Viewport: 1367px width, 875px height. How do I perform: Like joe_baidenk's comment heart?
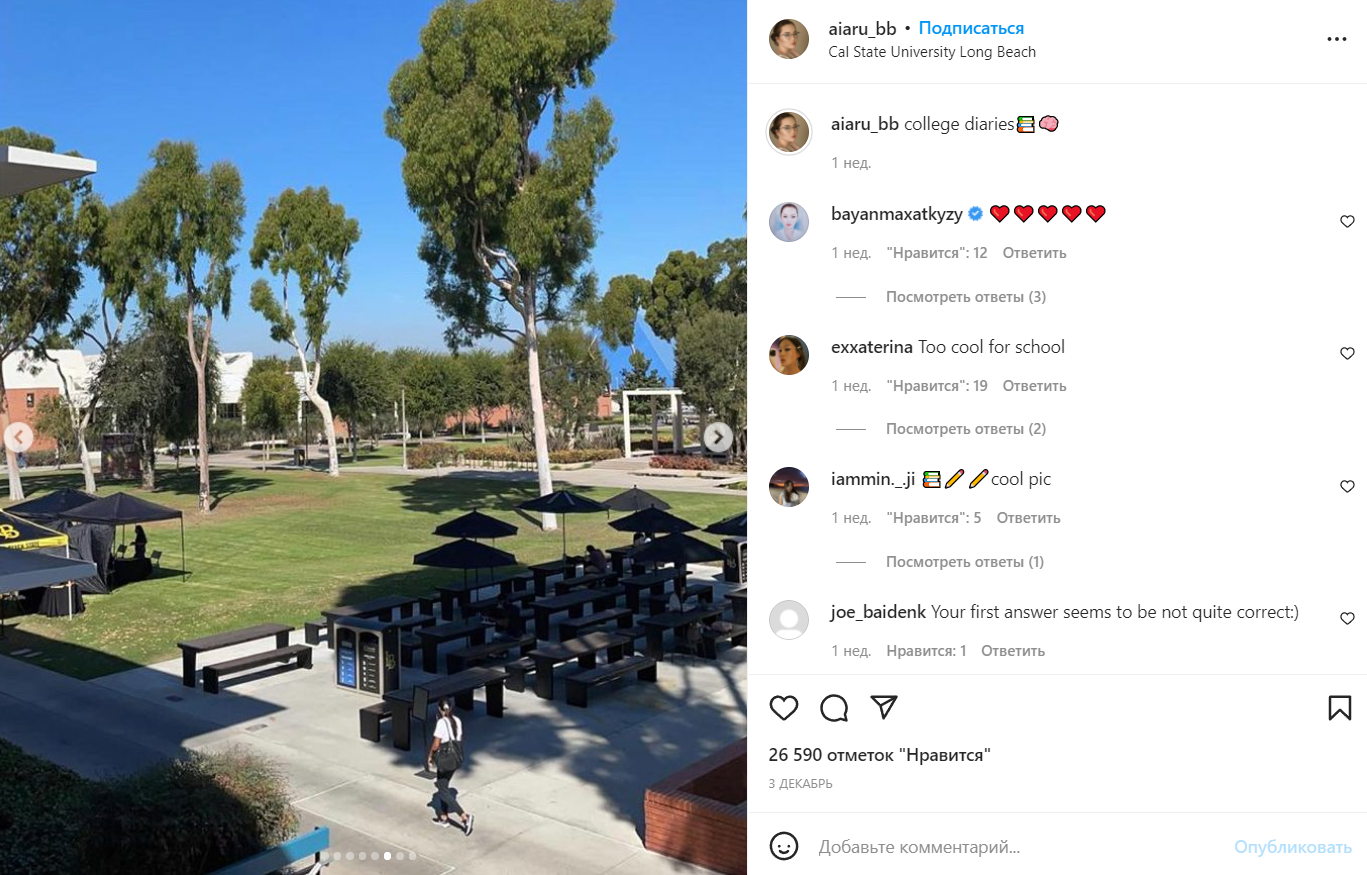pyautogui.click(x=1347, y=618)
